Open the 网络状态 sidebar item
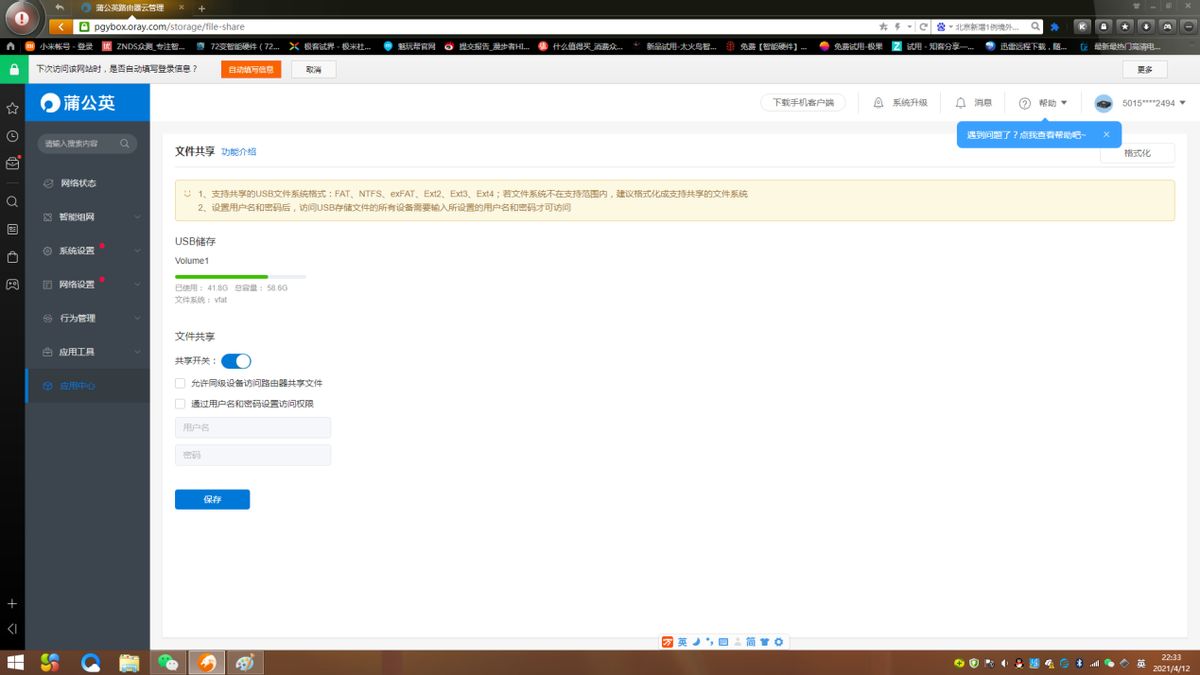 pos(87,183)
